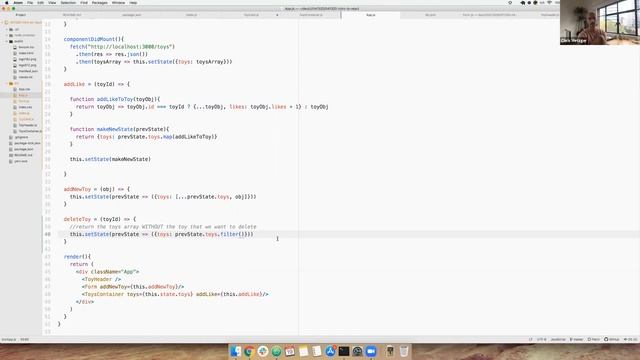
Task: Open logo512.png in the tree view
Action: (27, 65)
